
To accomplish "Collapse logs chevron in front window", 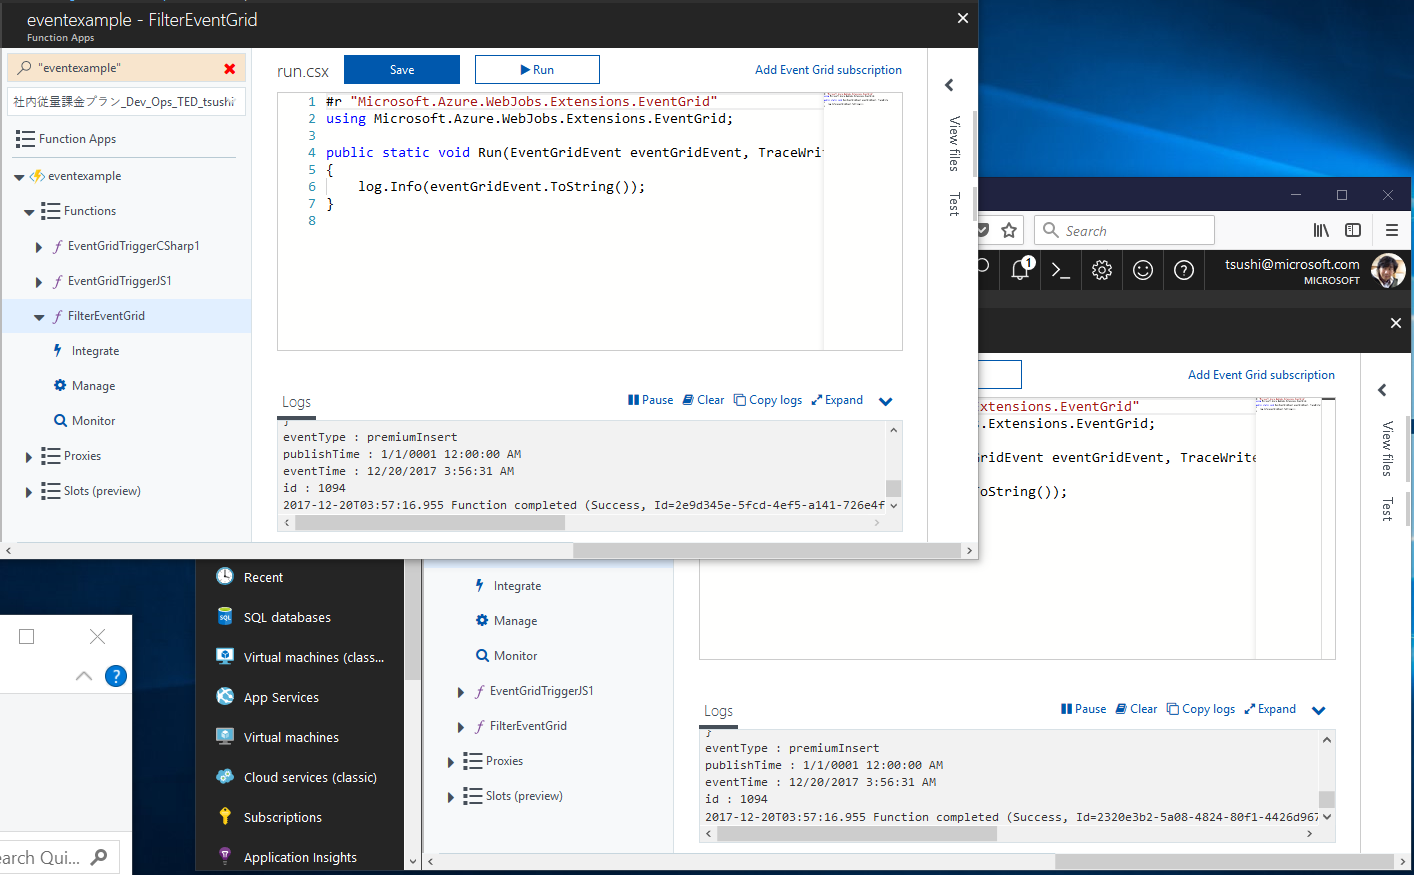I will coord(885,401).
